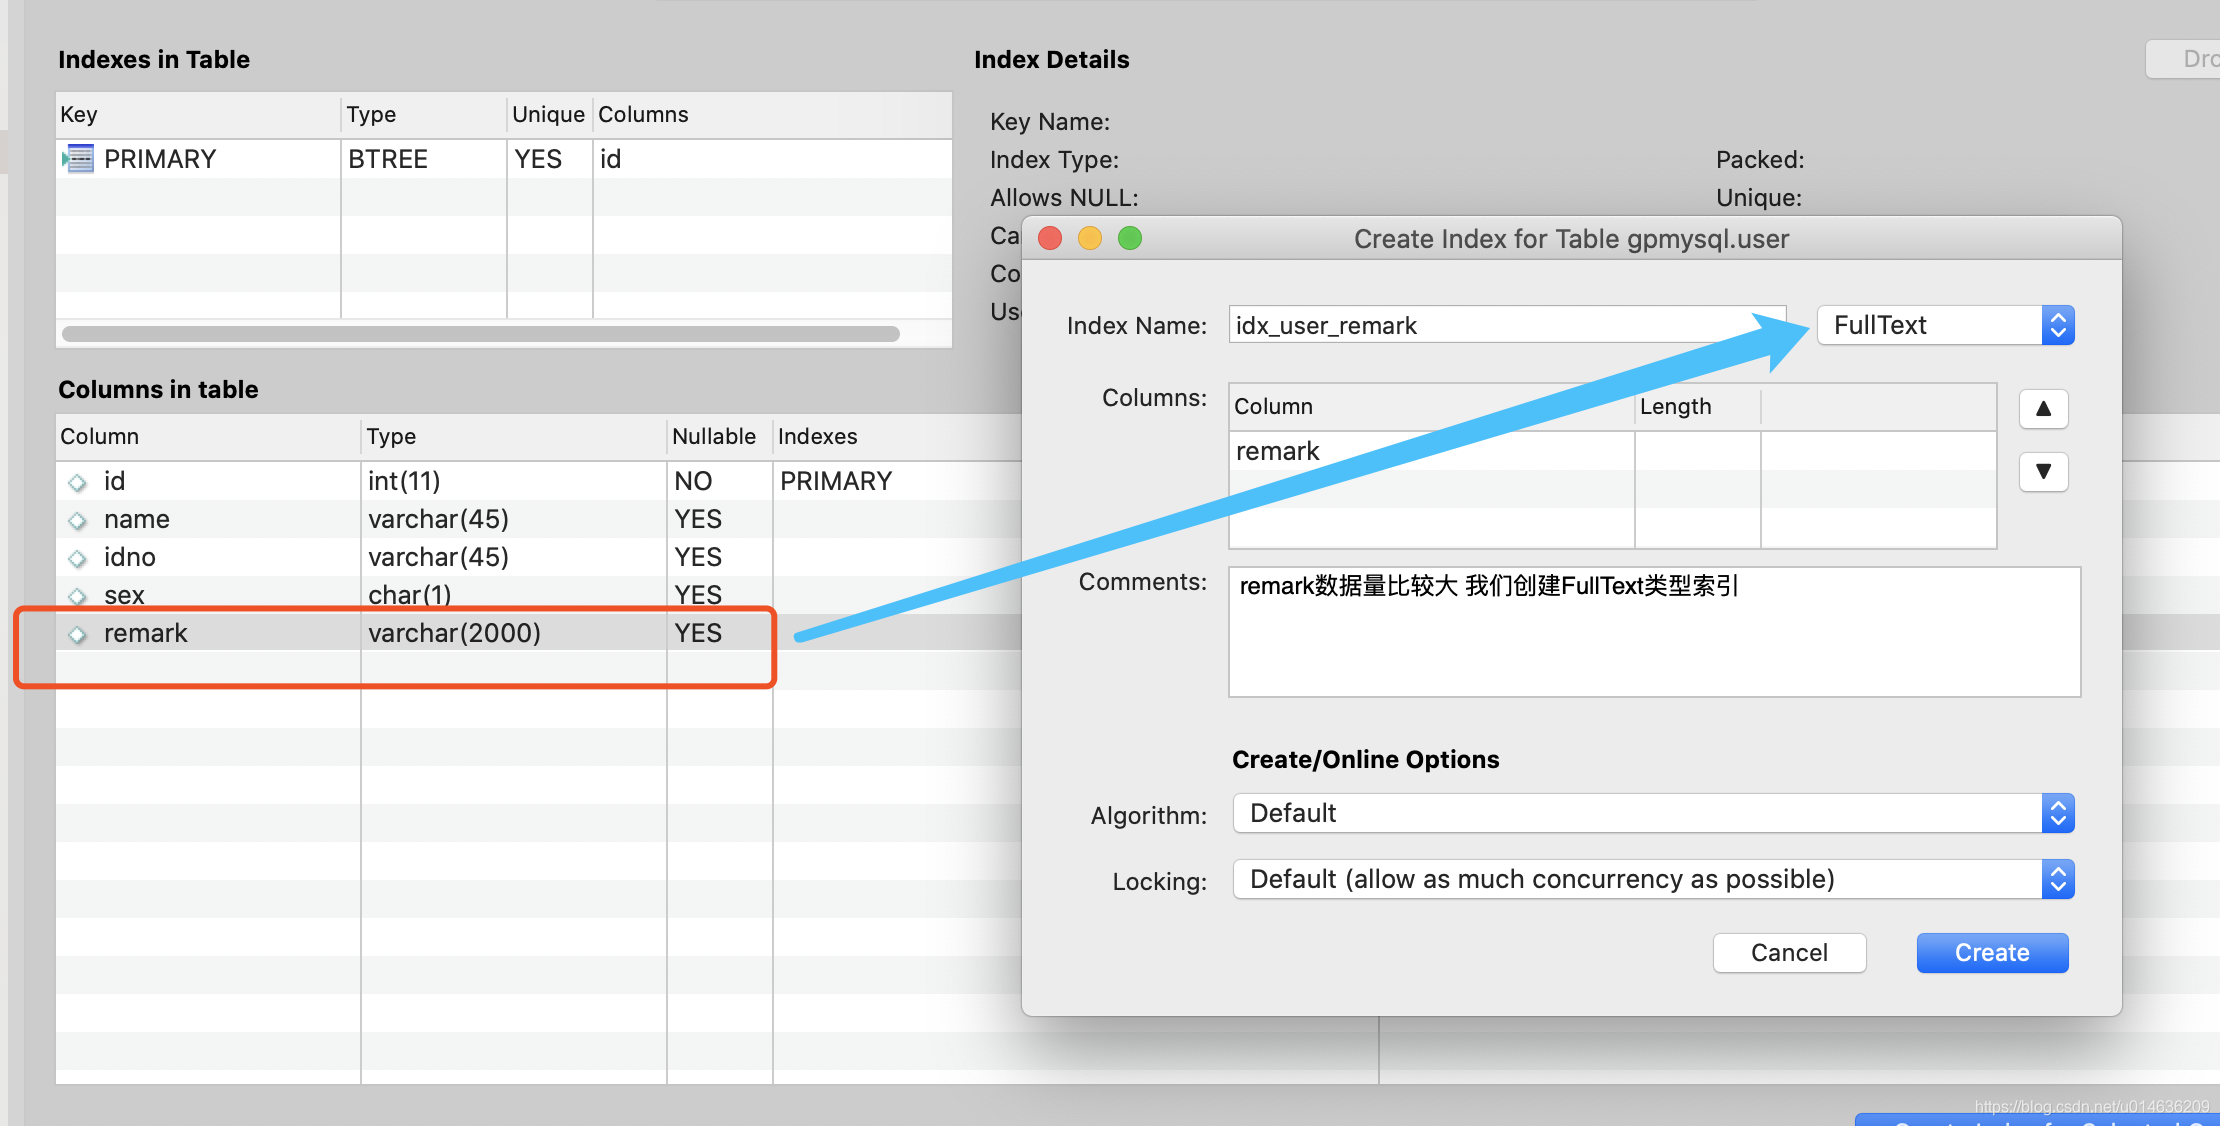This screenshot has height=1126, width=2220.
Task: Open the FullText index type dropdown
Action: pyautogui.click(x=1945, y=325)
